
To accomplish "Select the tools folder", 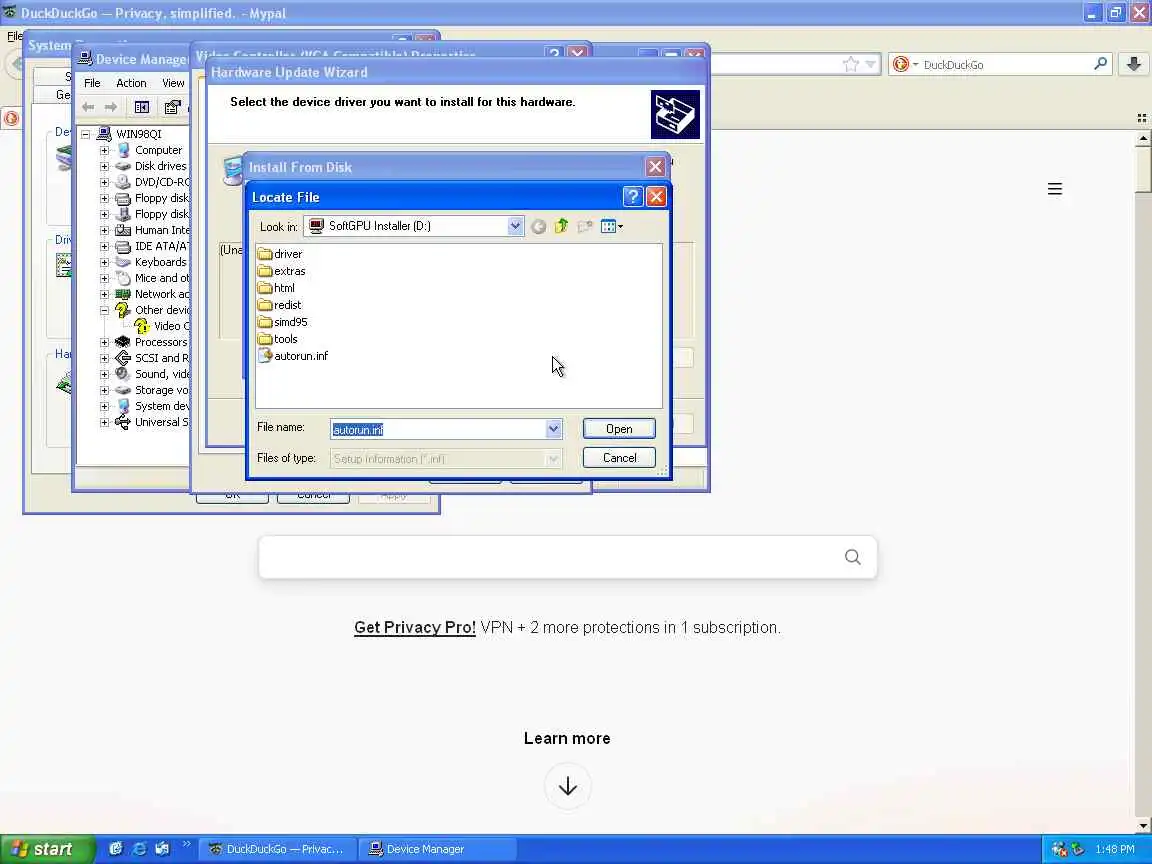I will click(278, 339).
